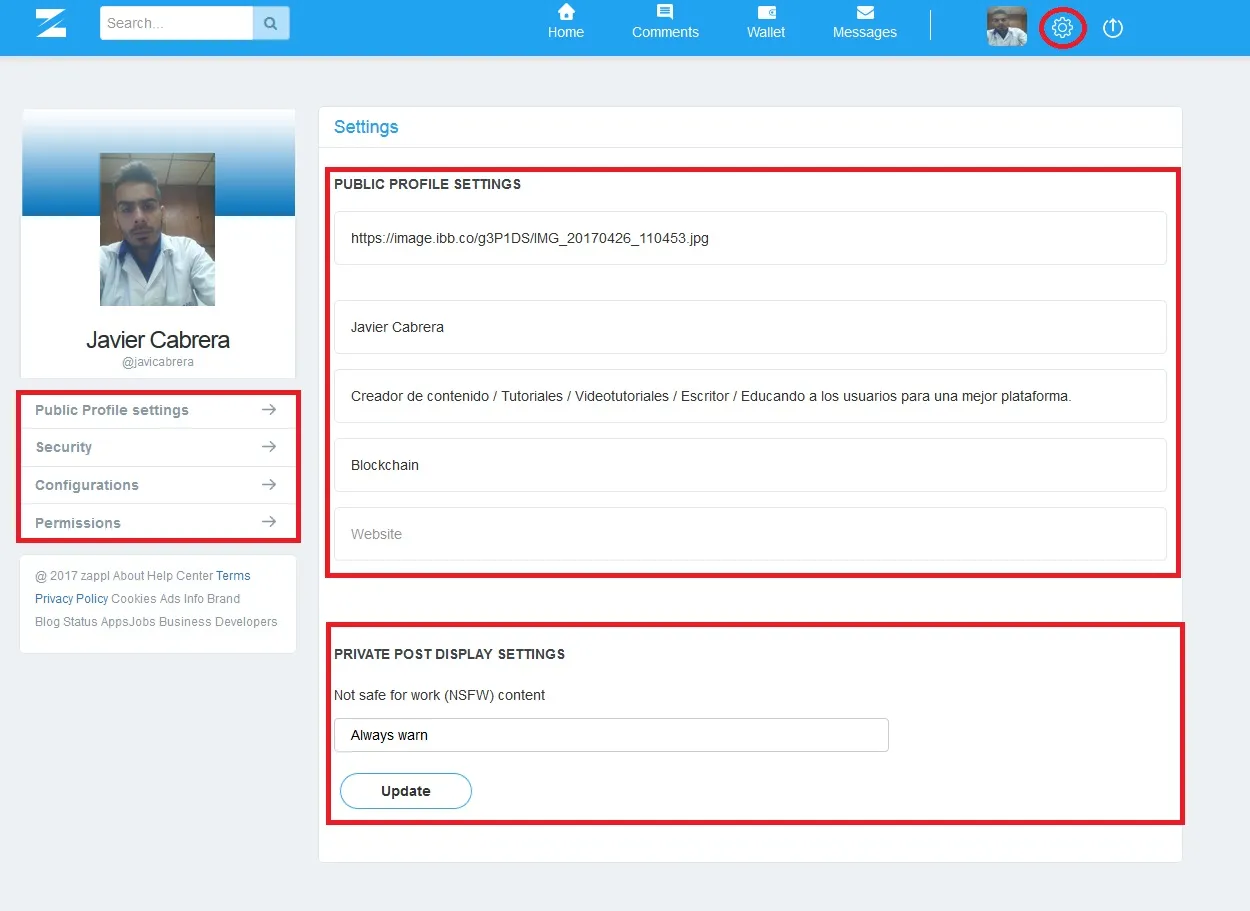
Task: Open the Configurations menu item
Action: (87, 485)
